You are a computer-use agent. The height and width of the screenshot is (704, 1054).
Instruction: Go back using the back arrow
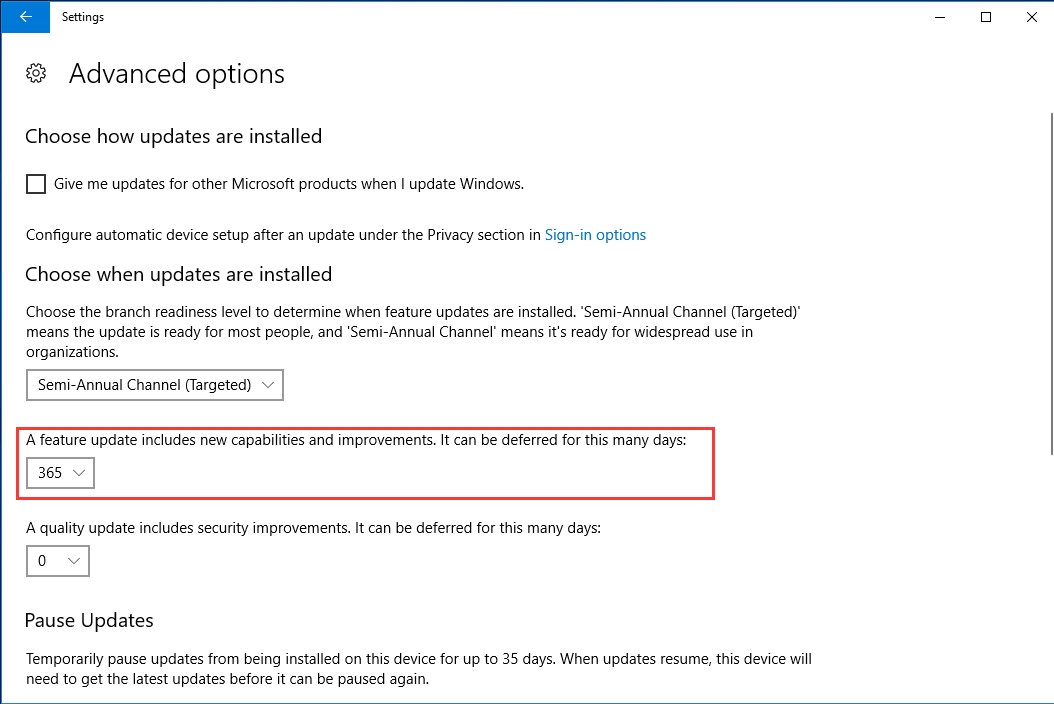coord(26,17)
